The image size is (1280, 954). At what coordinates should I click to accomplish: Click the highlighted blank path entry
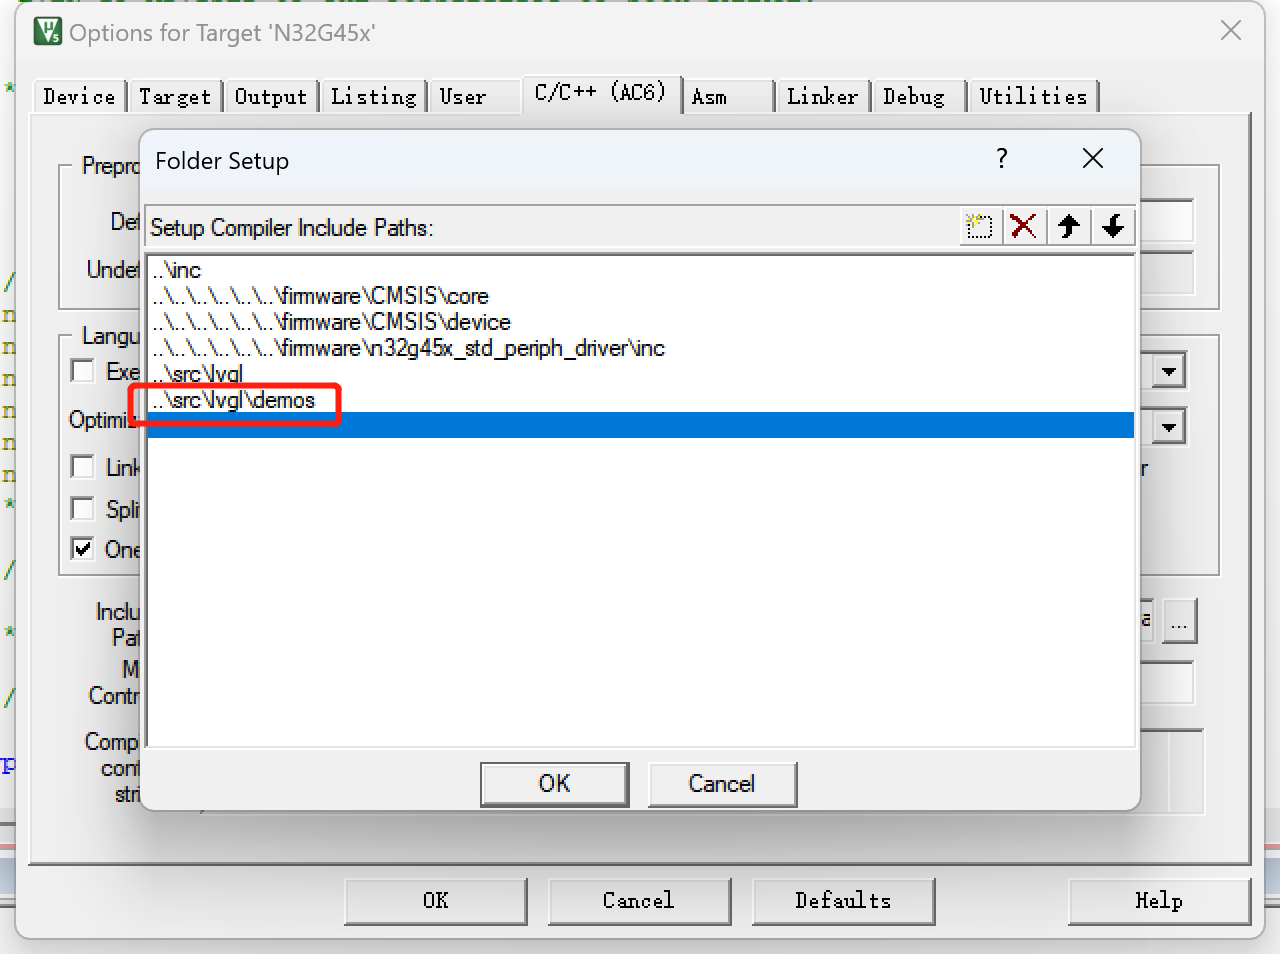[x=640, y=426]
